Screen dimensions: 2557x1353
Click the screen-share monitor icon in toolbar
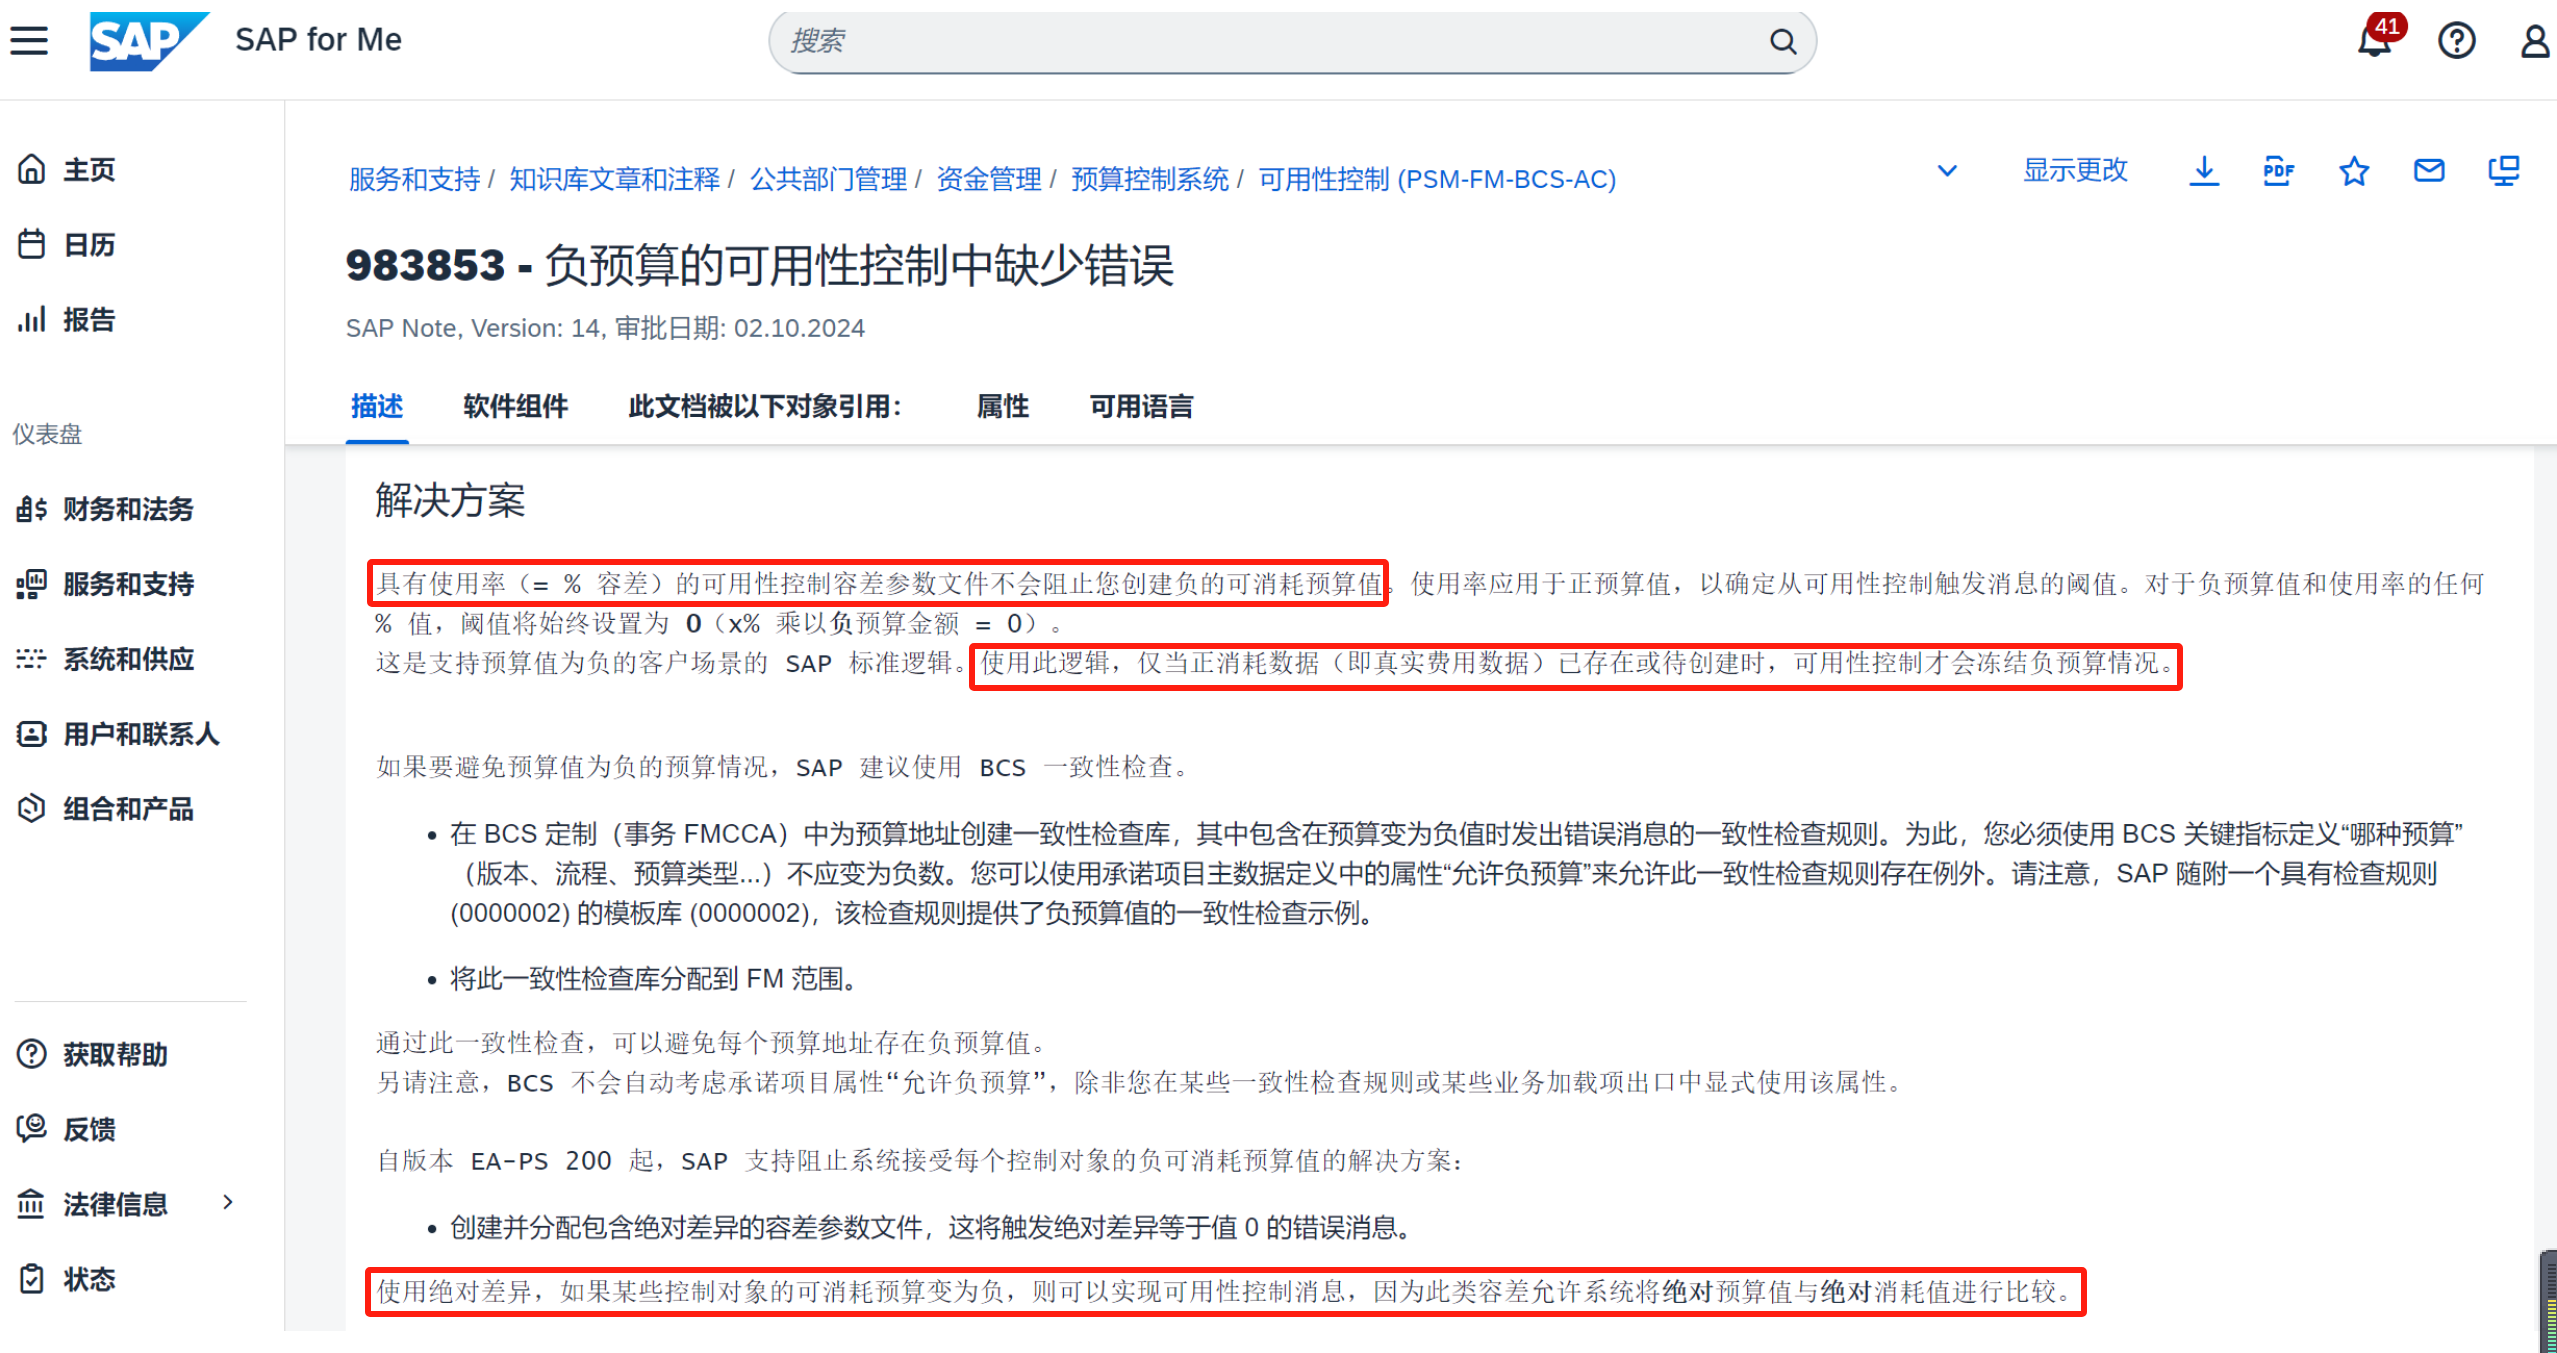(2503, 171)
